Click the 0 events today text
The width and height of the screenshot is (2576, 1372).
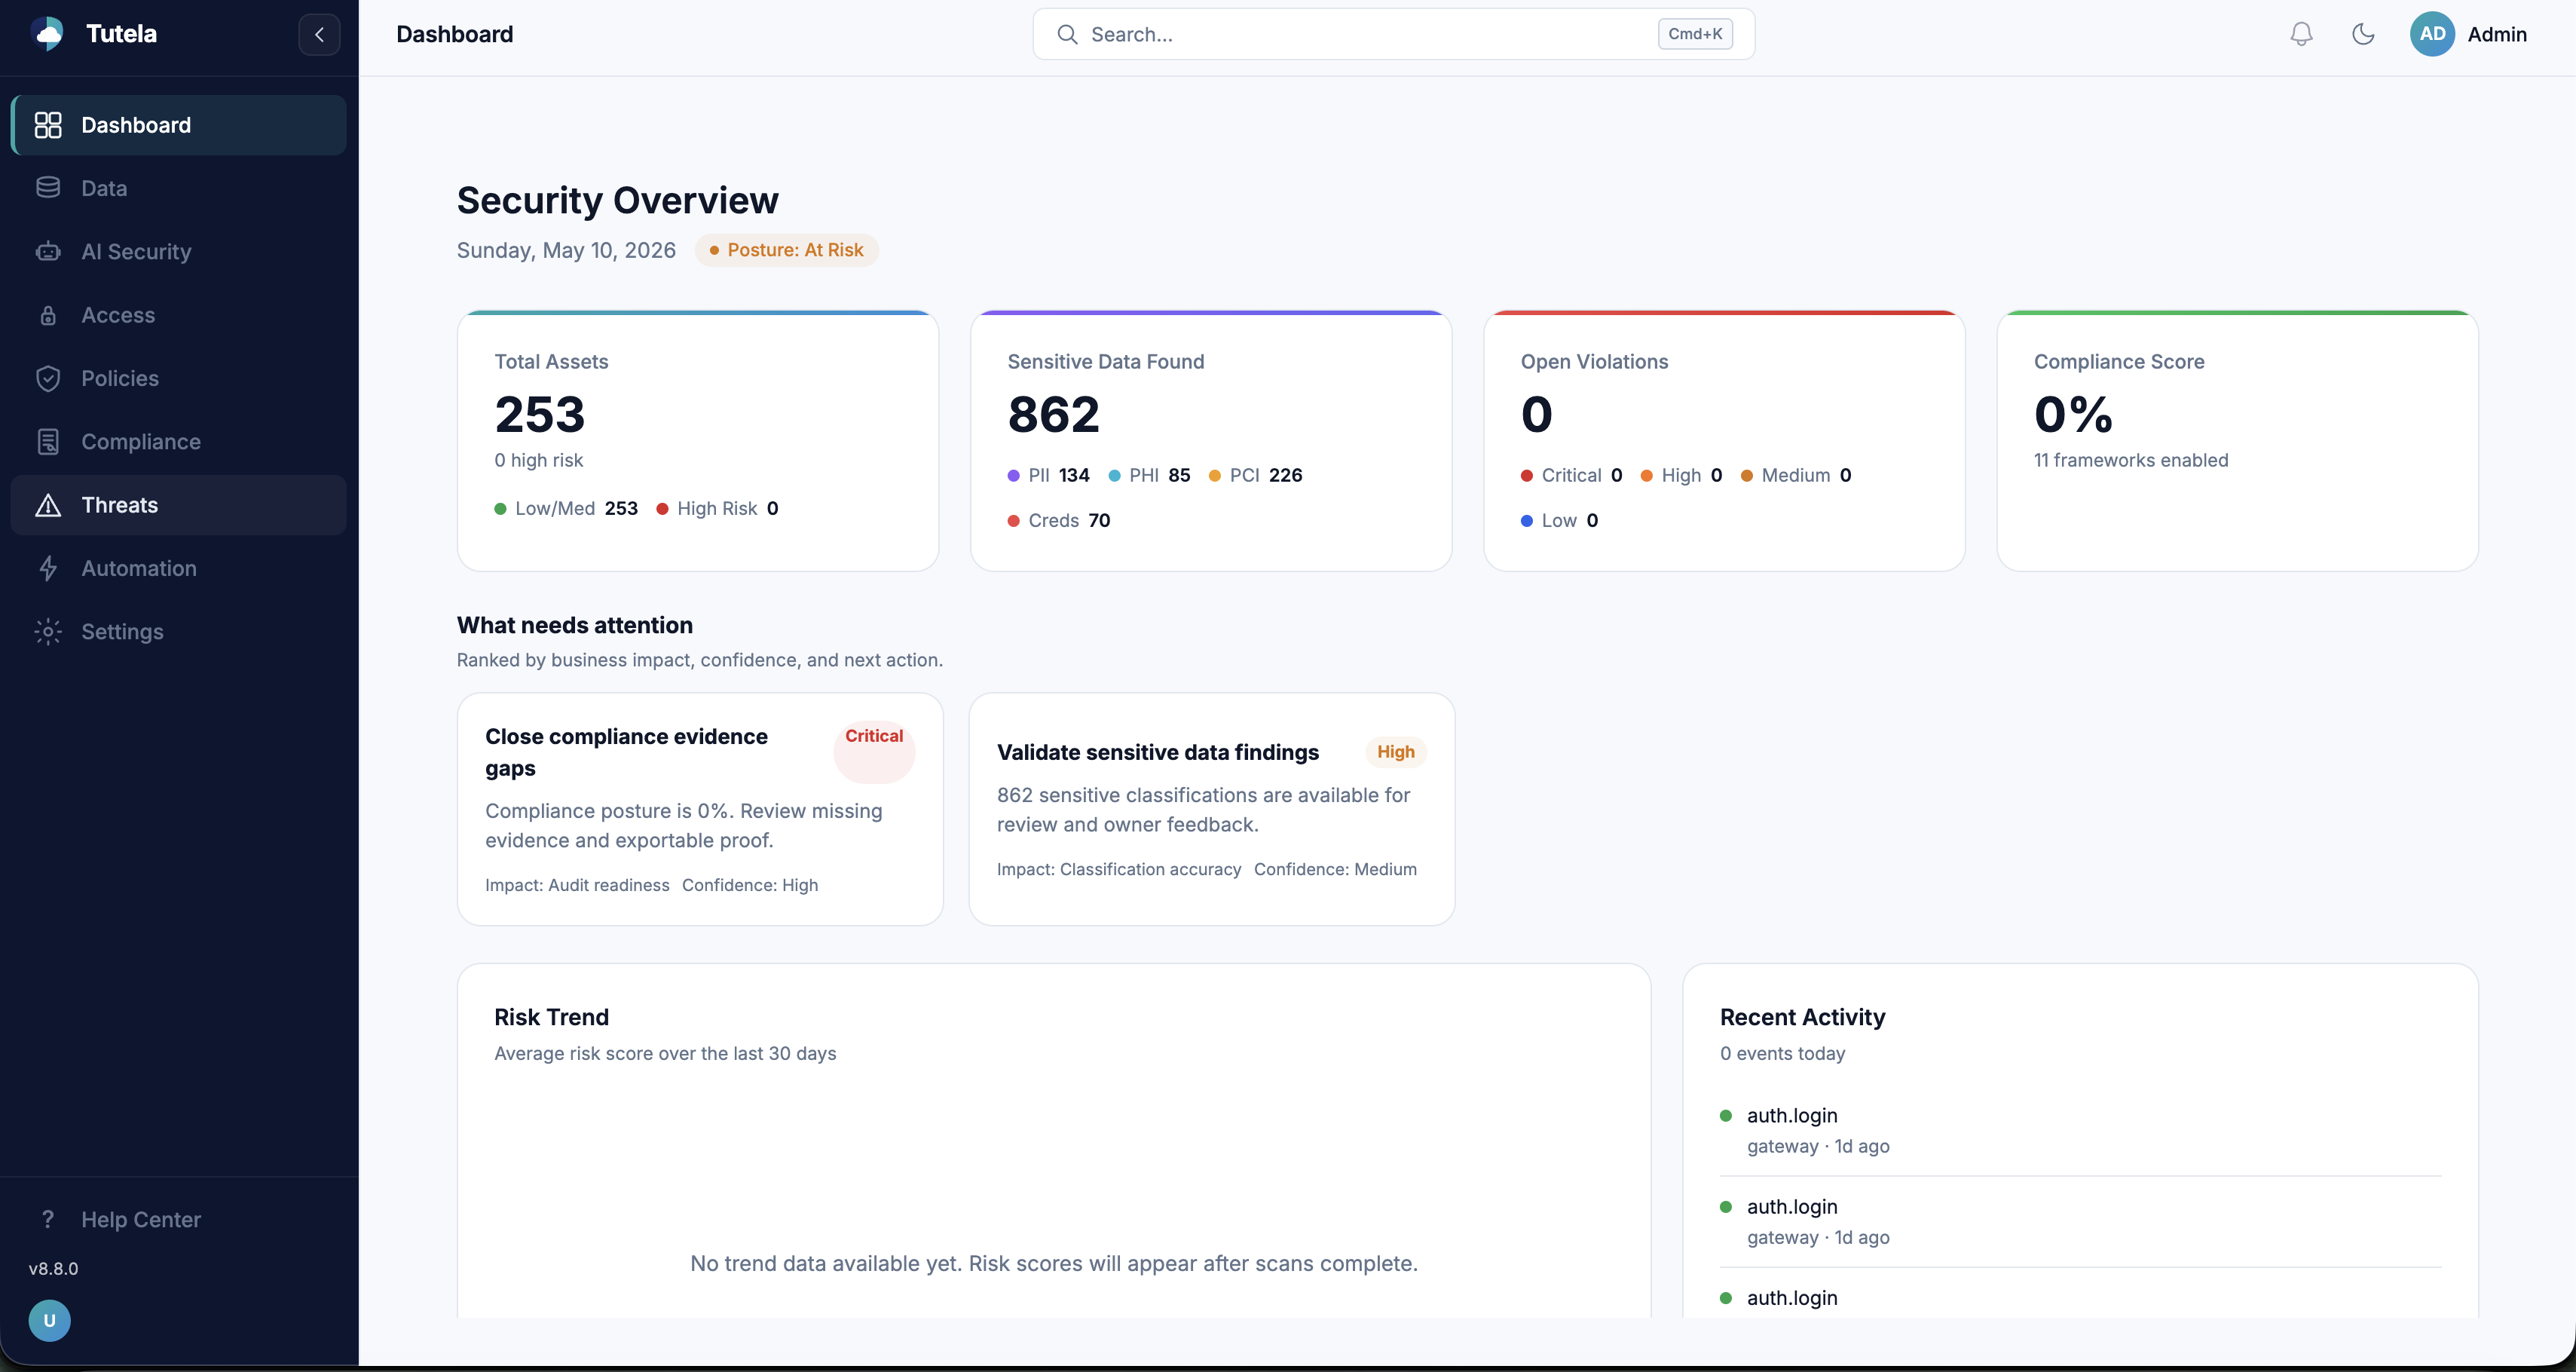click(1782, 1053)
